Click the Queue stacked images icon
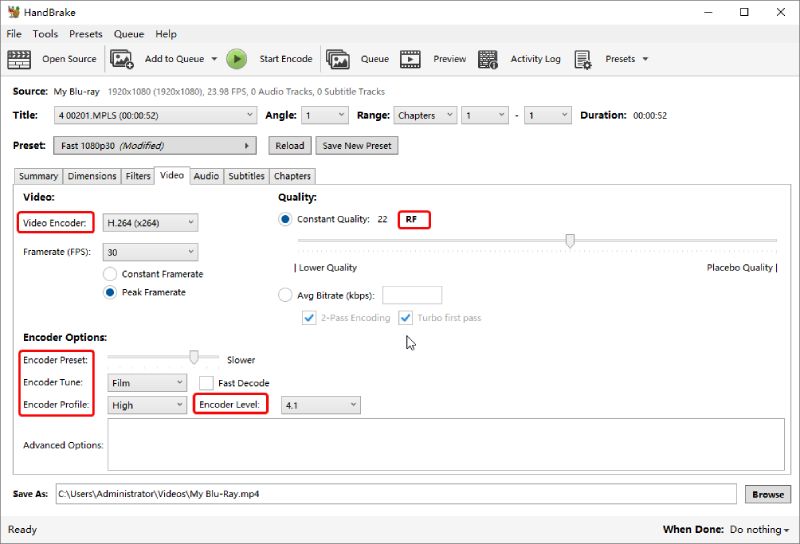This screenshot has height=544, width=800. pos(338,59)
